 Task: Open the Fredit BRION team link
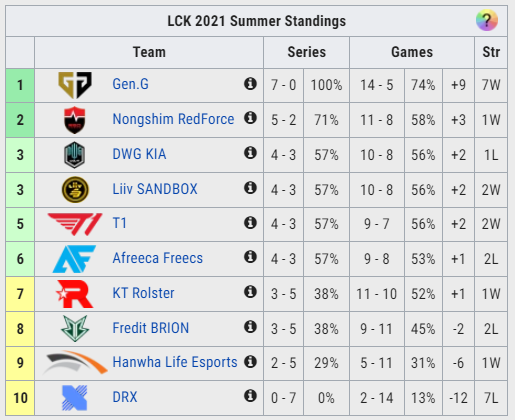click(151, 328)
